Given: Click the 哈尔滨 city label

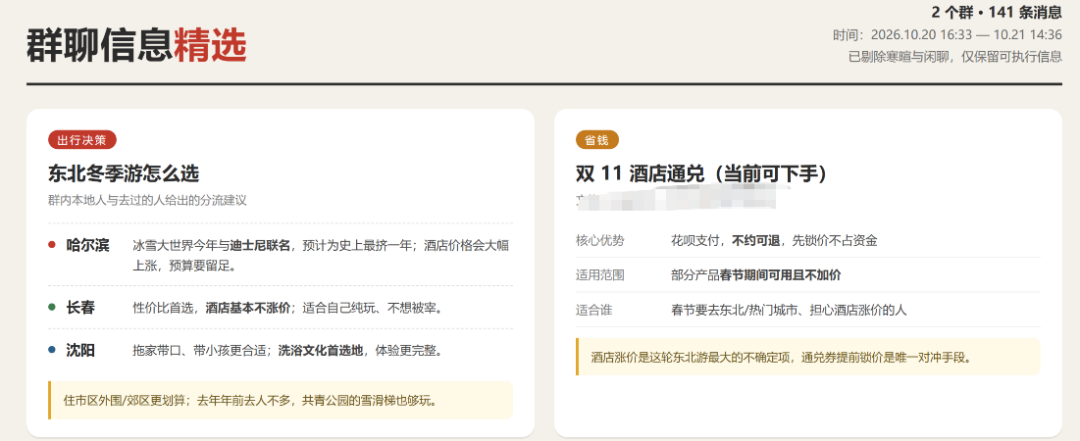Looking at the screenshot, I should [x=87, y=245].
